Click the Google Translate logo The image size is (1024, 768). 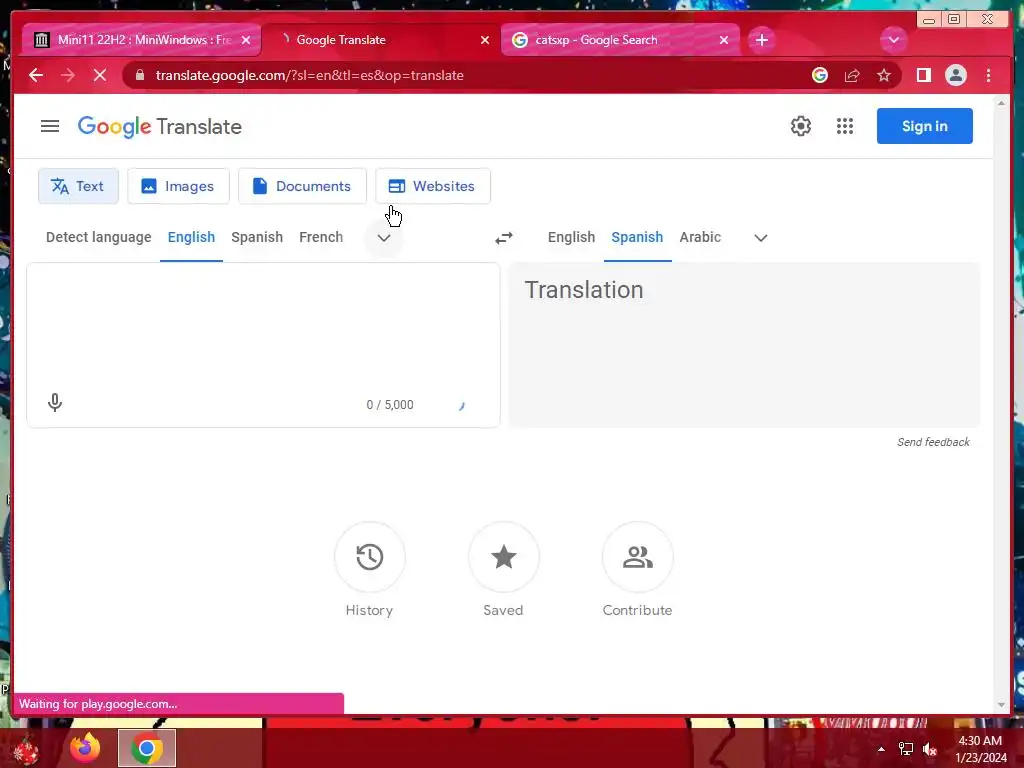point(159,126)
